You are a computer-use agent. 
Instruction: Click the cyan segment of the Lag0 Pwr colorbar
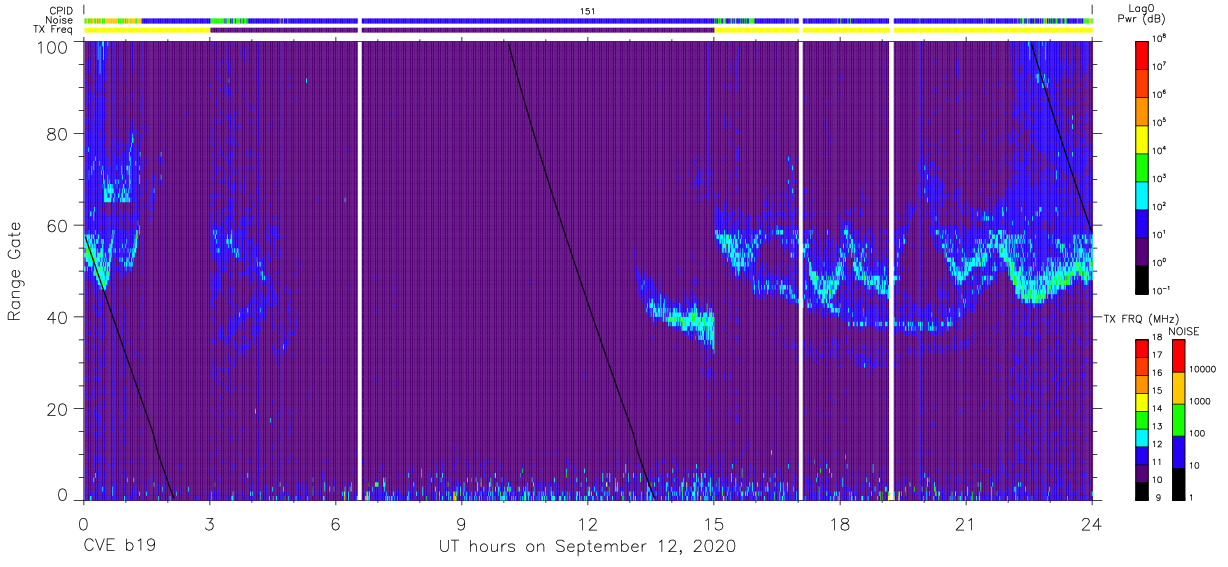tap(1142, 194)
